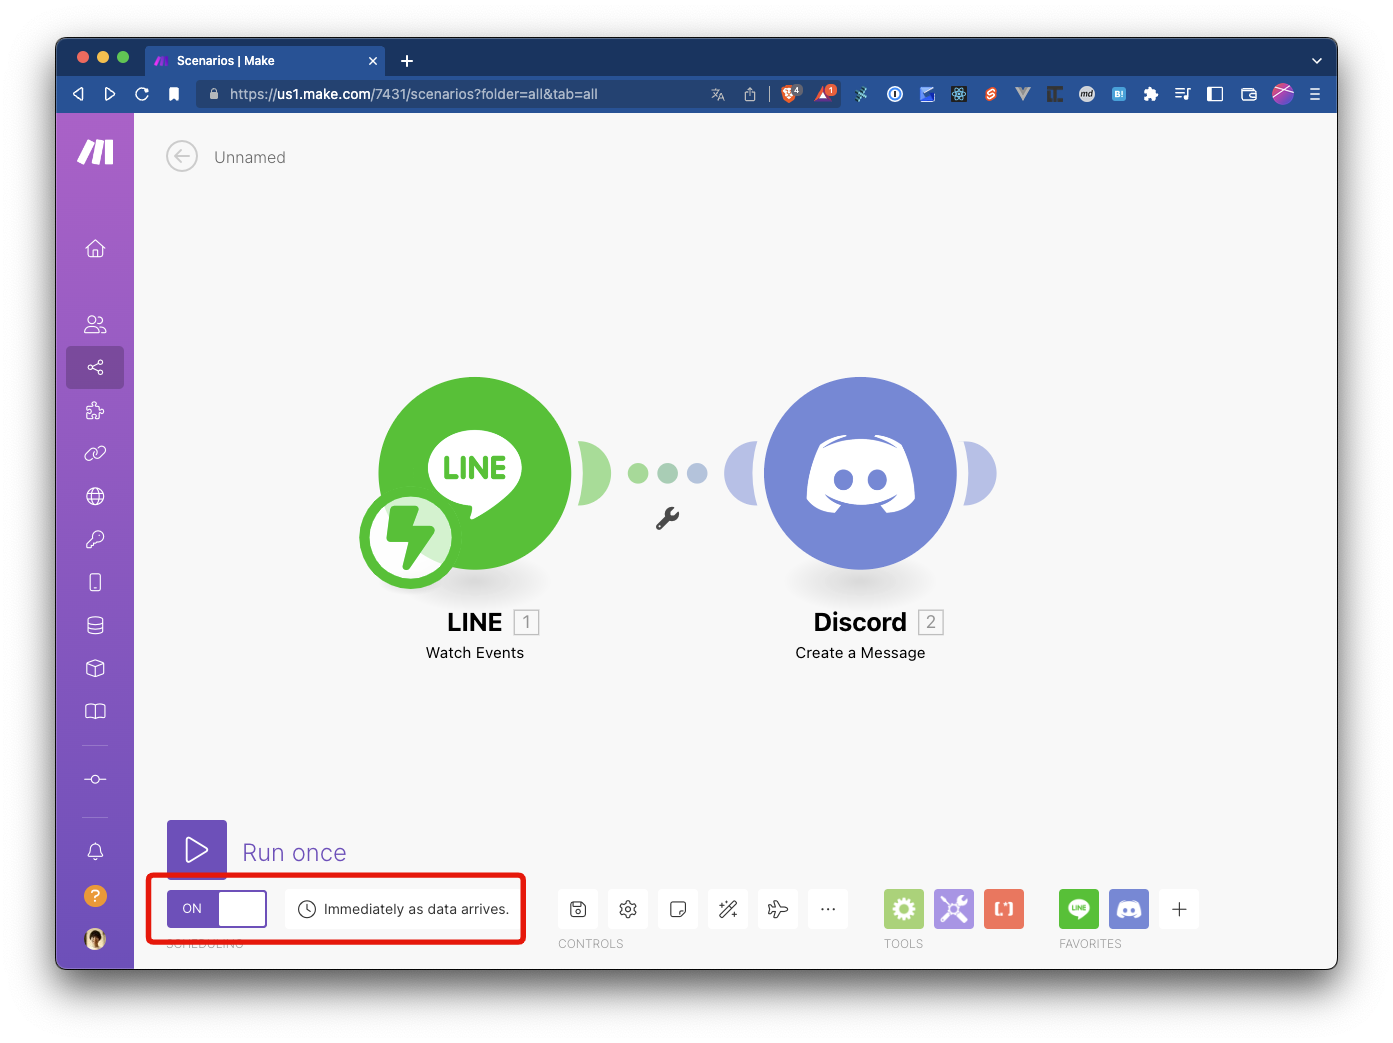Add the Discord favorite module

tap(1128, 909)
